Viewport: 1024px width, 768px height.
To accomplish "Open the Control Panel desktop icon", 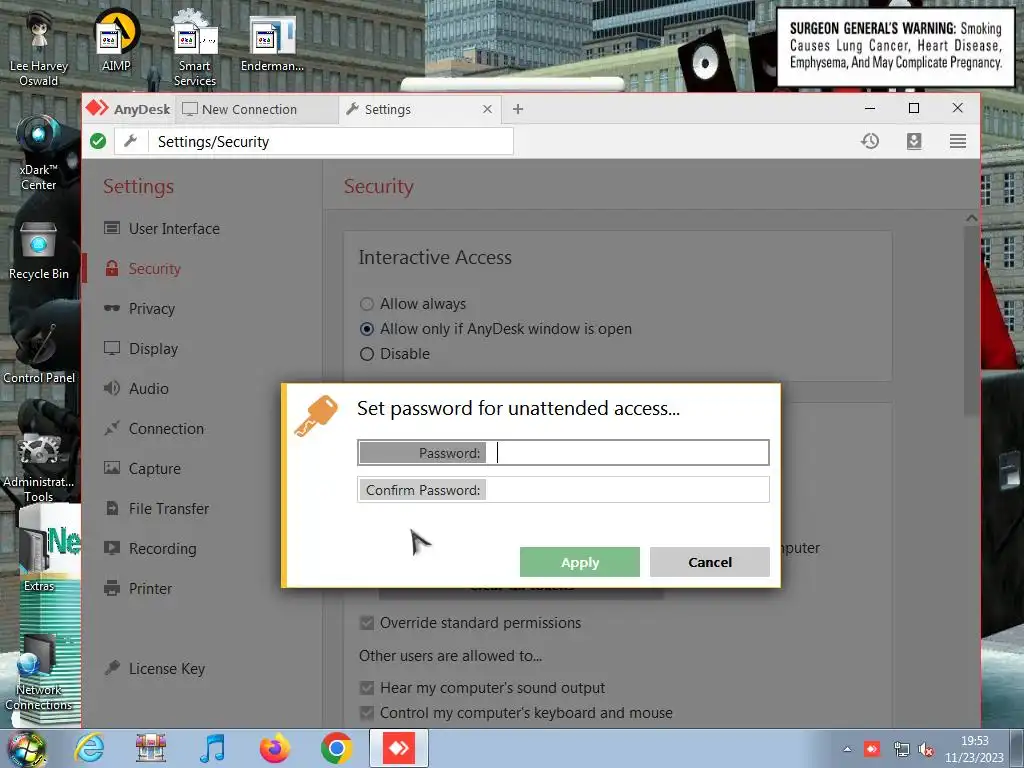I will pyautogui.click(x=39, y=353).
